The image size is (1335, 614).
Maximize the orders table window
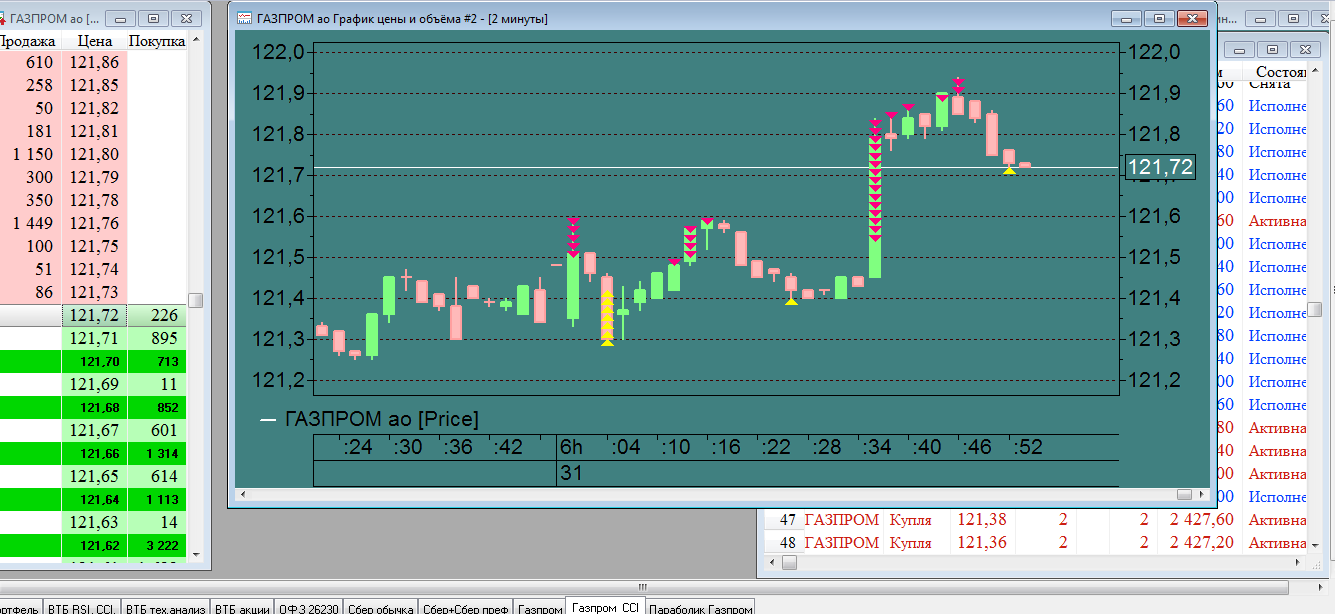point(1271,49)
